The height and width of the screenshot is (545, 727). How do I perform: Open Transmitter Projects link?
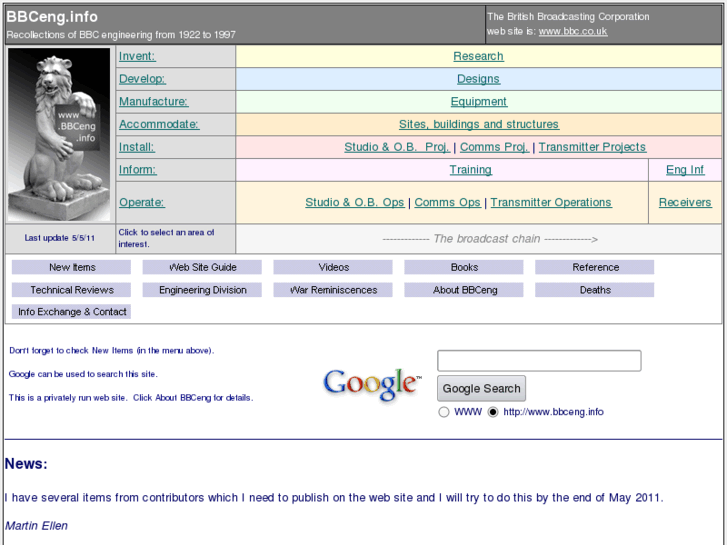click(592, 147)
